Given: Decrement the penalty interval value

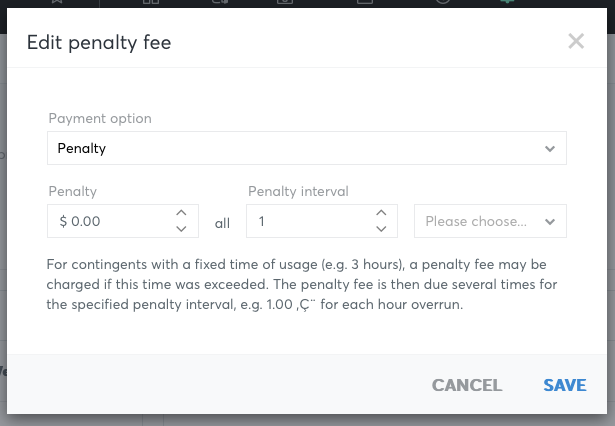Looking at the screenshot, I should [381, 229].
